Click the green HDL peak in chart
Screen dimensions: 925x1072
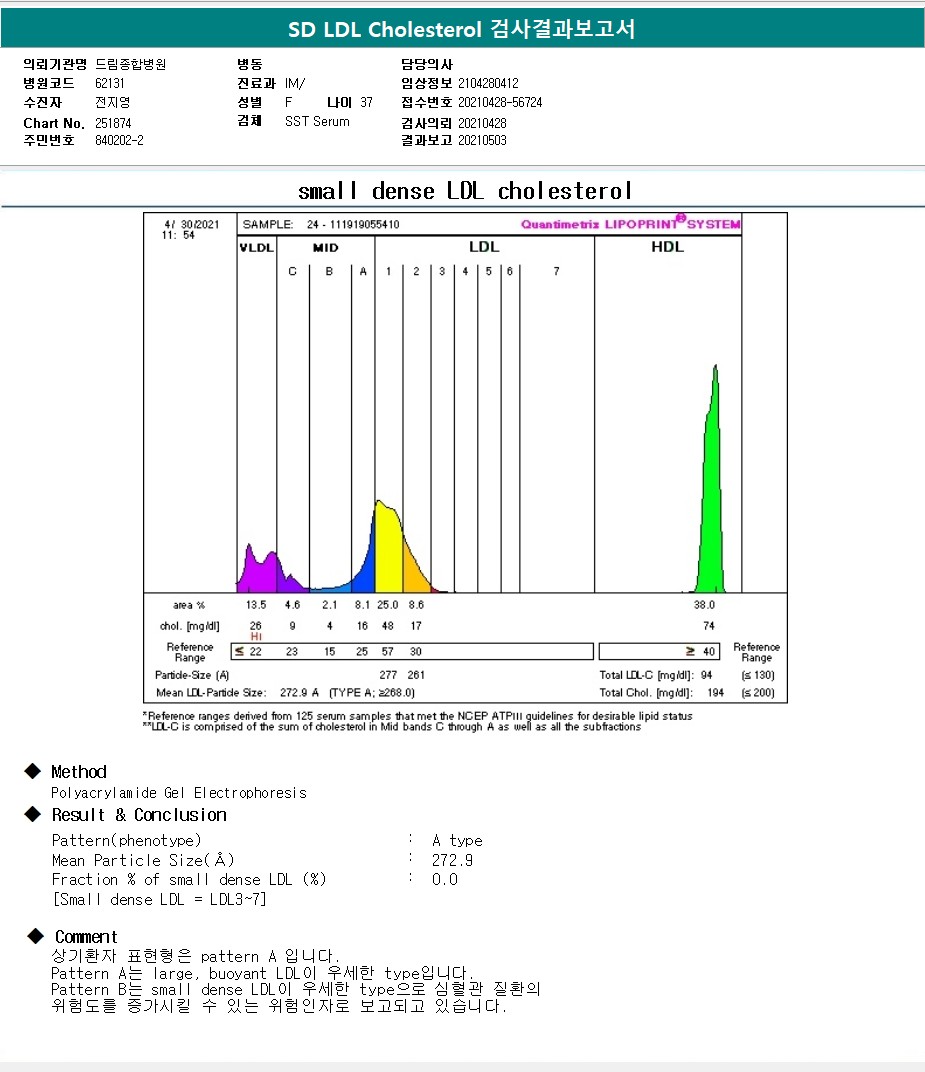click(712, 506)
